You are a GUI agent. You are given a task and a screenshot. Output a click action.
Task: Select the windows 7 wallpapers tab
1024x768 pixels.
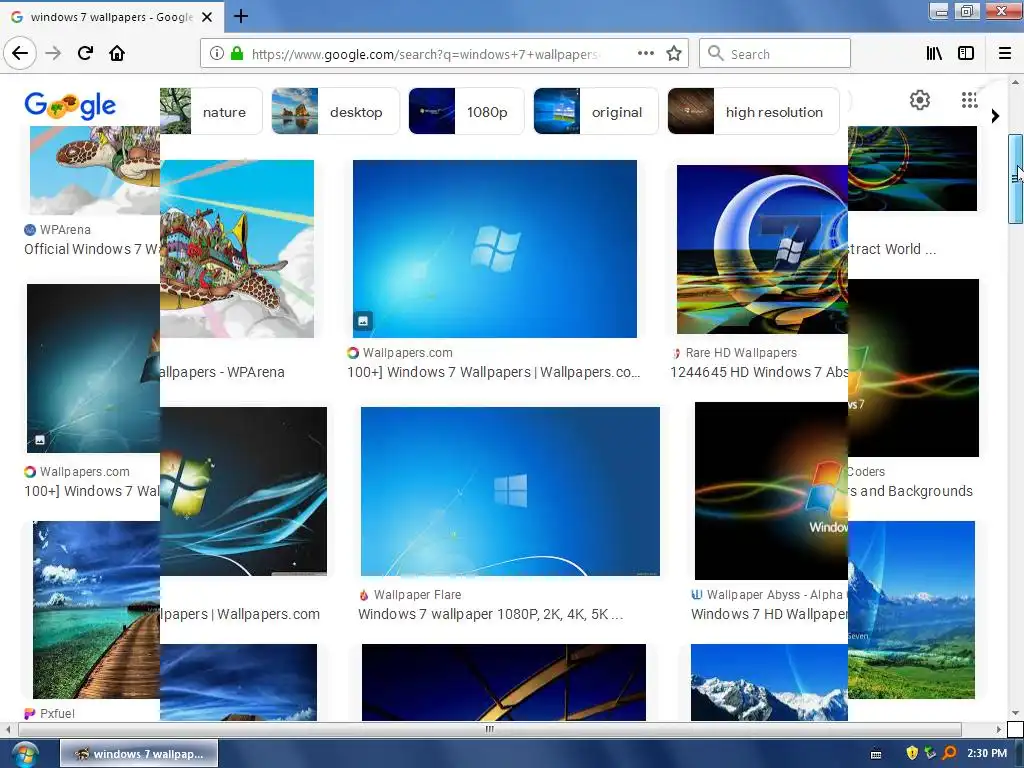(111, 17)
